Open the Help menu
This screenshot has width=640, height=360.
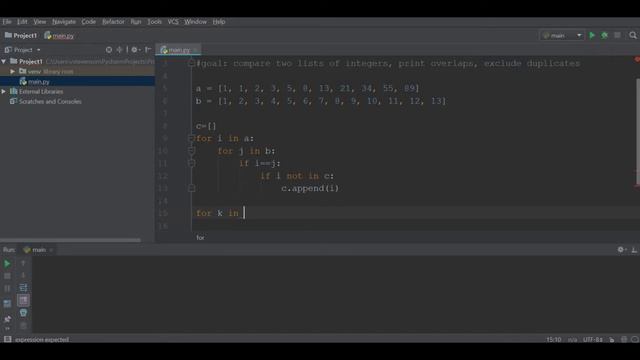[x=219, y=22]
